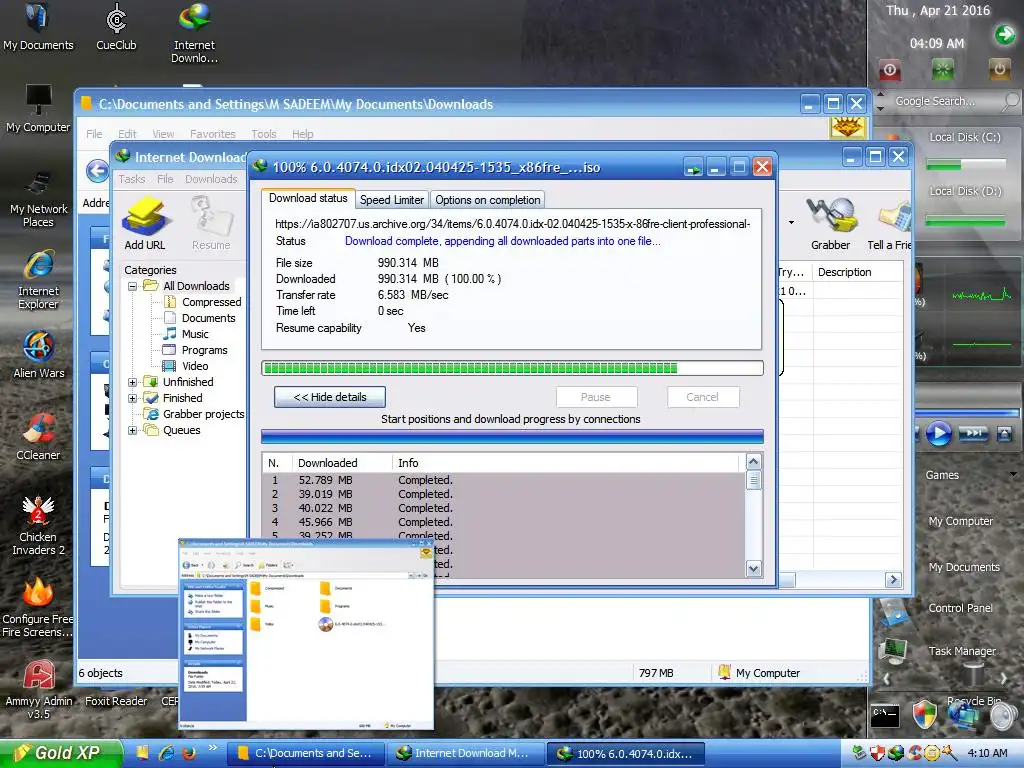Click the tray-minimize button in download dialog title bar
Image resolution: width=1024 pixels, height=768 pixels.
pyautogui.click(x=693, y=167)
